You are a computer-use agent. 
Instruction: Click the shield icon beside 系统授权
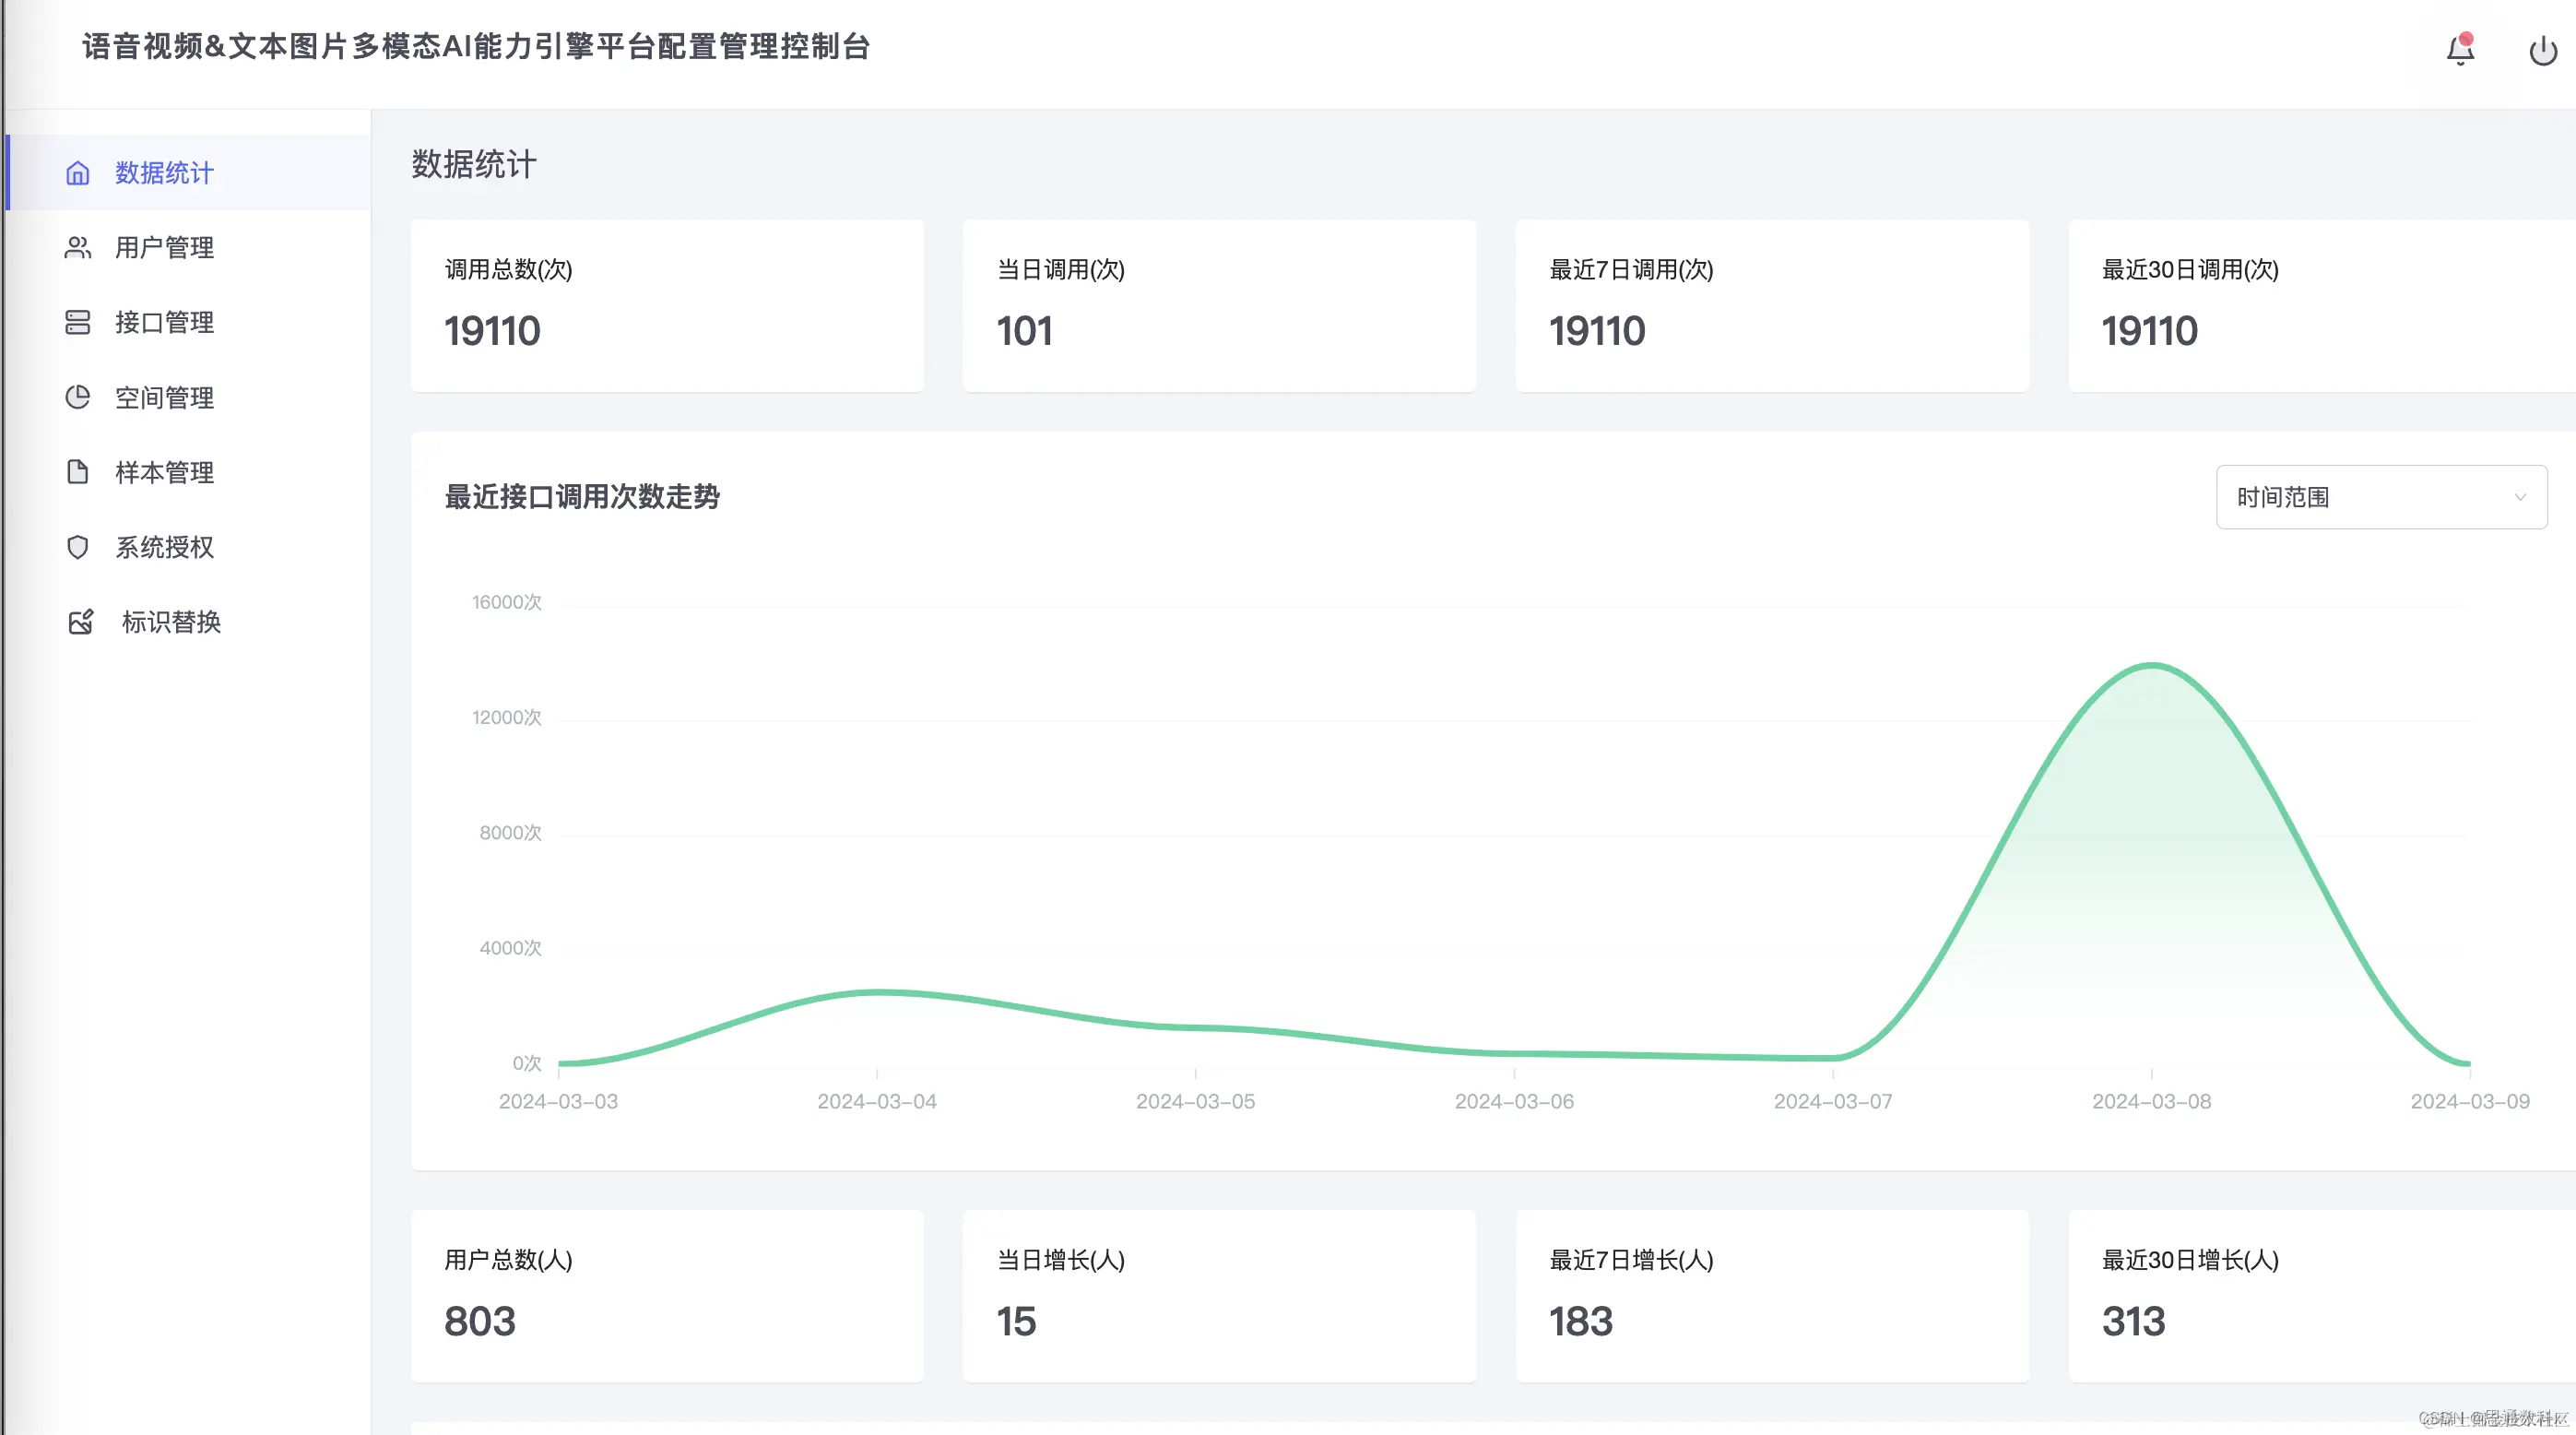[78, 547]
